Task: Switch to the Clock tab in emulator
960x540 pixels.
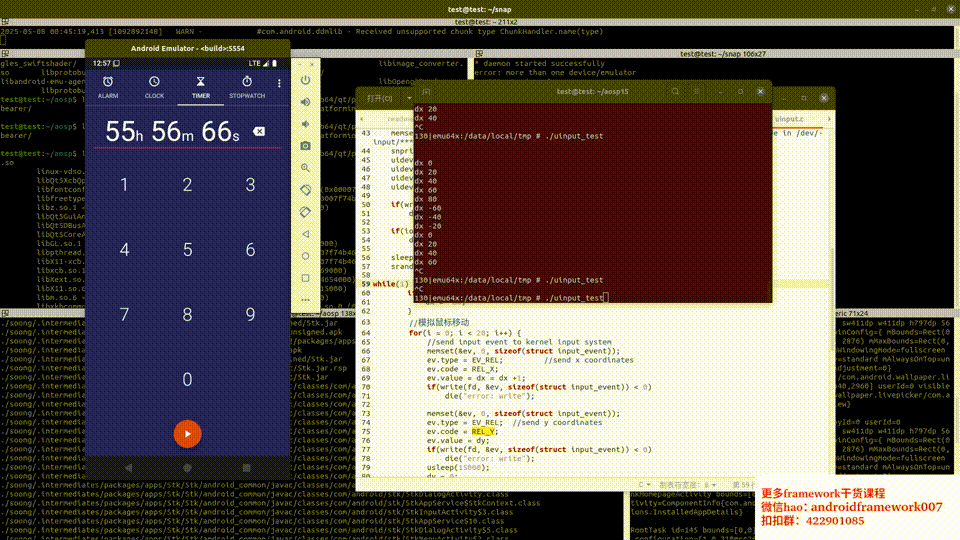Action: (154, 87)
